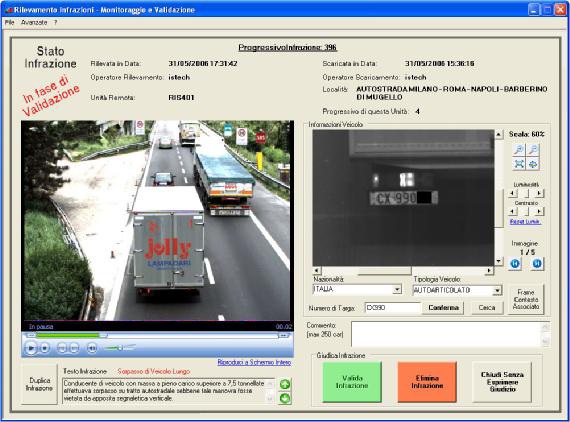Viewport: 570px width, 422px height.
Task: Zoom out on the plate image
Action: point(533,149)
